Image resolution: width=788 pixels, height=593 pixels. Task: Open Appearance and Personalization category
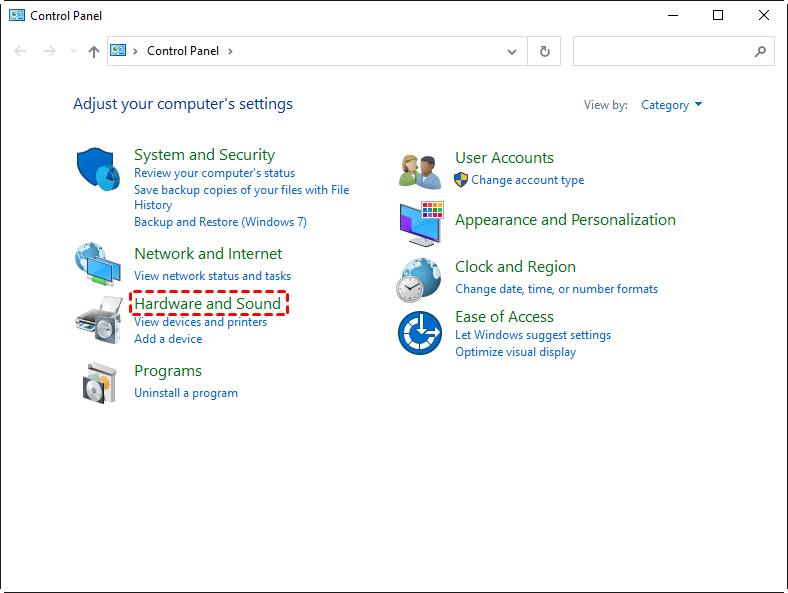[x=565, y=220]
